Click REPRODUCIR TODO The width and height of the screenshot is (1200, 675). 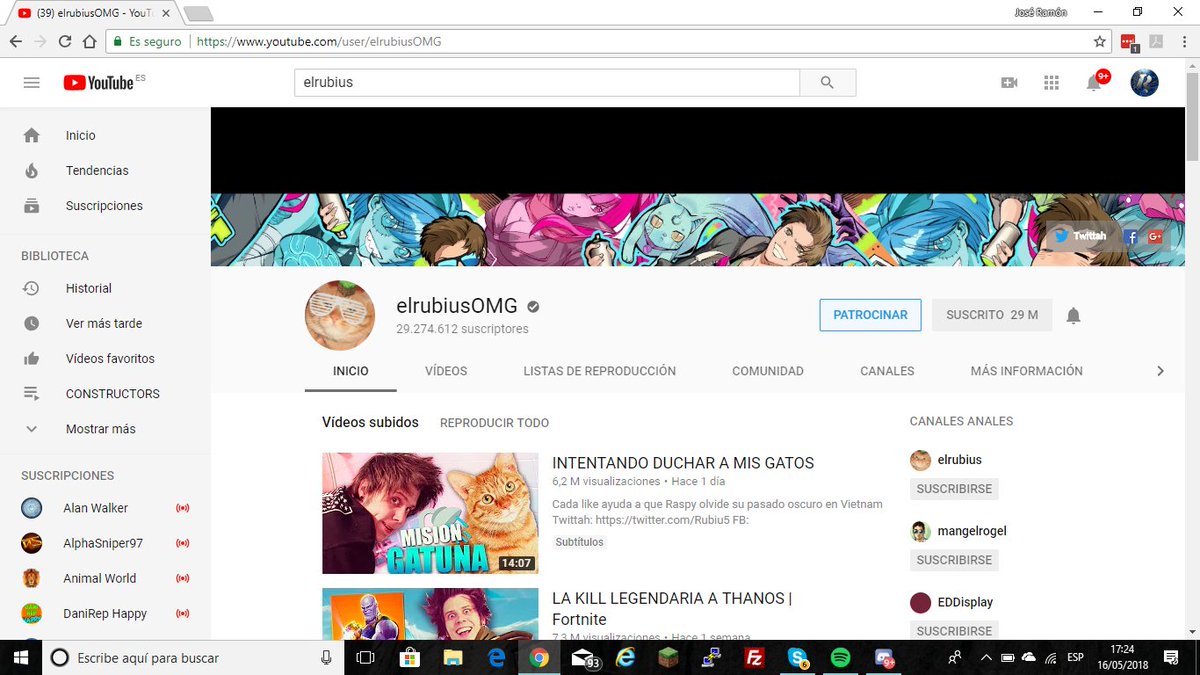pyautogui.click(x=494, y=423)
